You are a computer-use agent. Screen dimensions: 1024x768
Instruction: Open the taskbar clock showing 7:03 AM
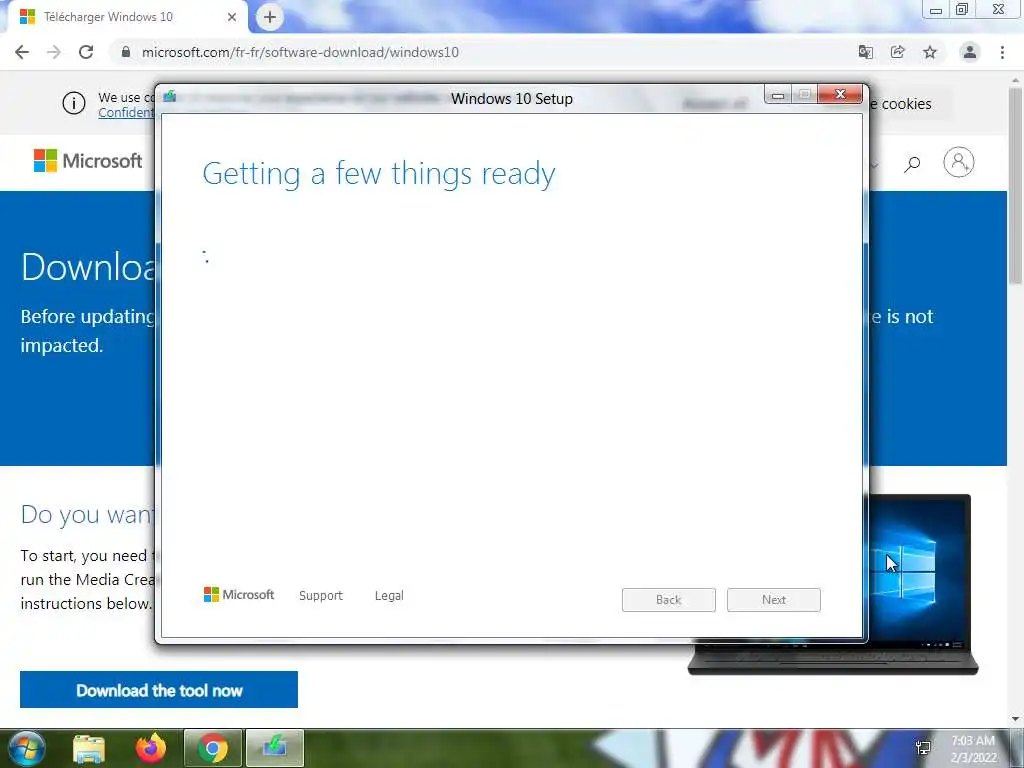[x=973, y=749]
